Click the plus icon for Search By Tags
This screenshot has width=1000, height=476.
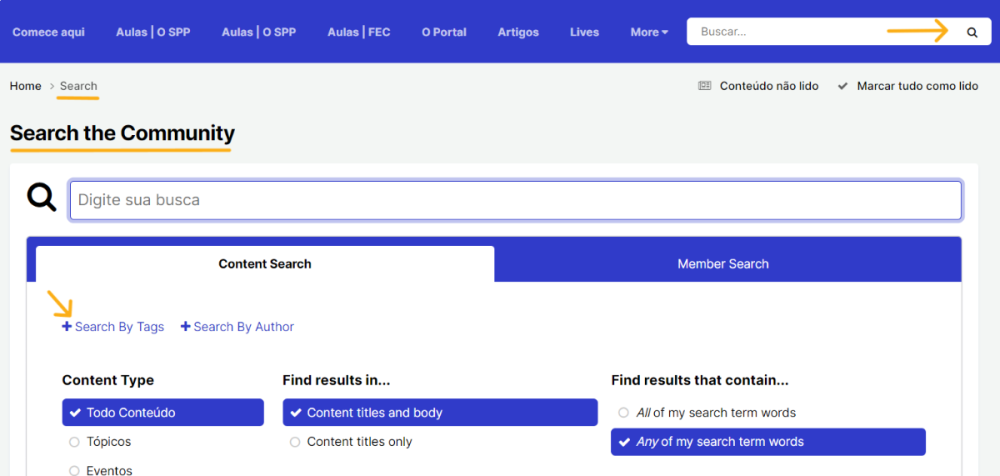pos(67,327)
